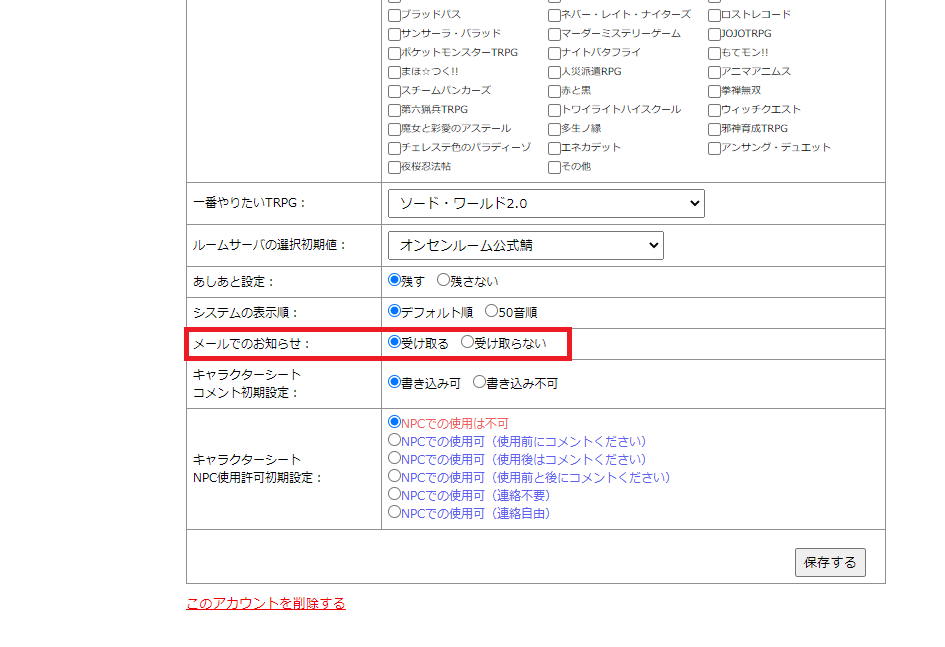The width and height of the screenshot is (945, 647).
Task: Tick the その他 checkbox
Action: 554,167
